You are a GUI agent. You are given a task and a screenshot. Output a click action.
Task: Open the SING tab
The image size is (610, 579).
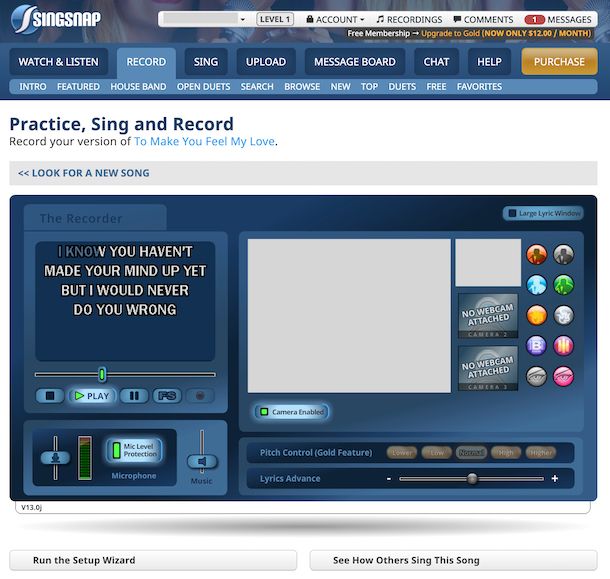(x=206, y=61)
